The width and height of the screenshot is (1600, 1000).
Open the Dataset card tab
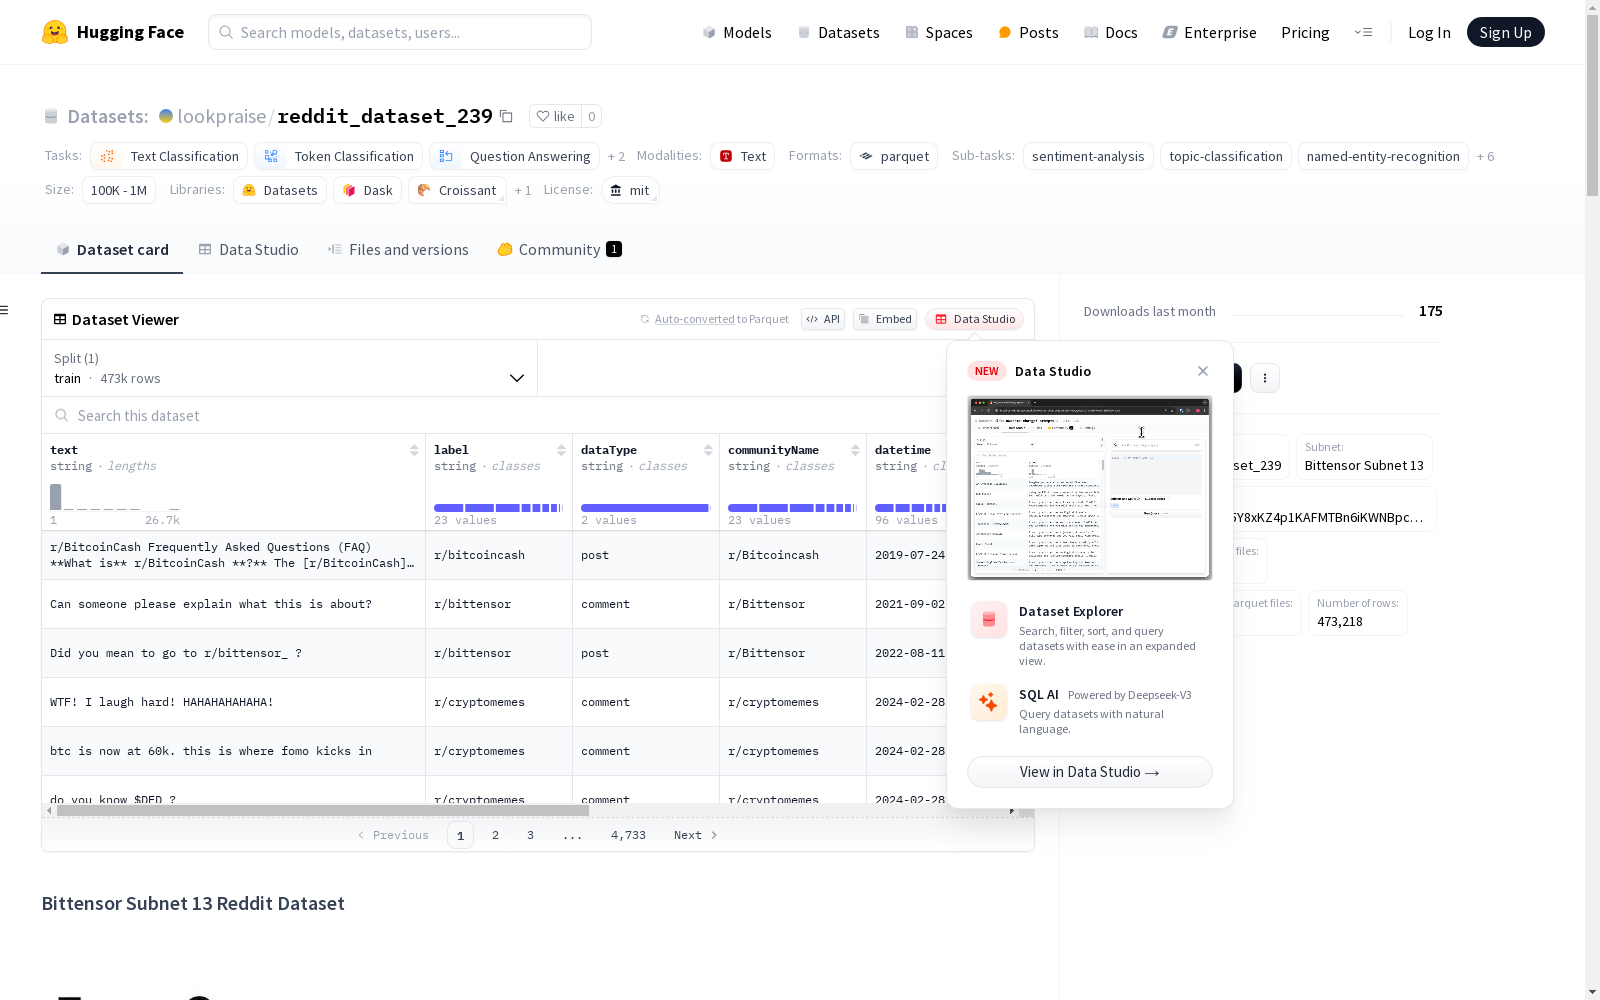(x=112, y=250)
